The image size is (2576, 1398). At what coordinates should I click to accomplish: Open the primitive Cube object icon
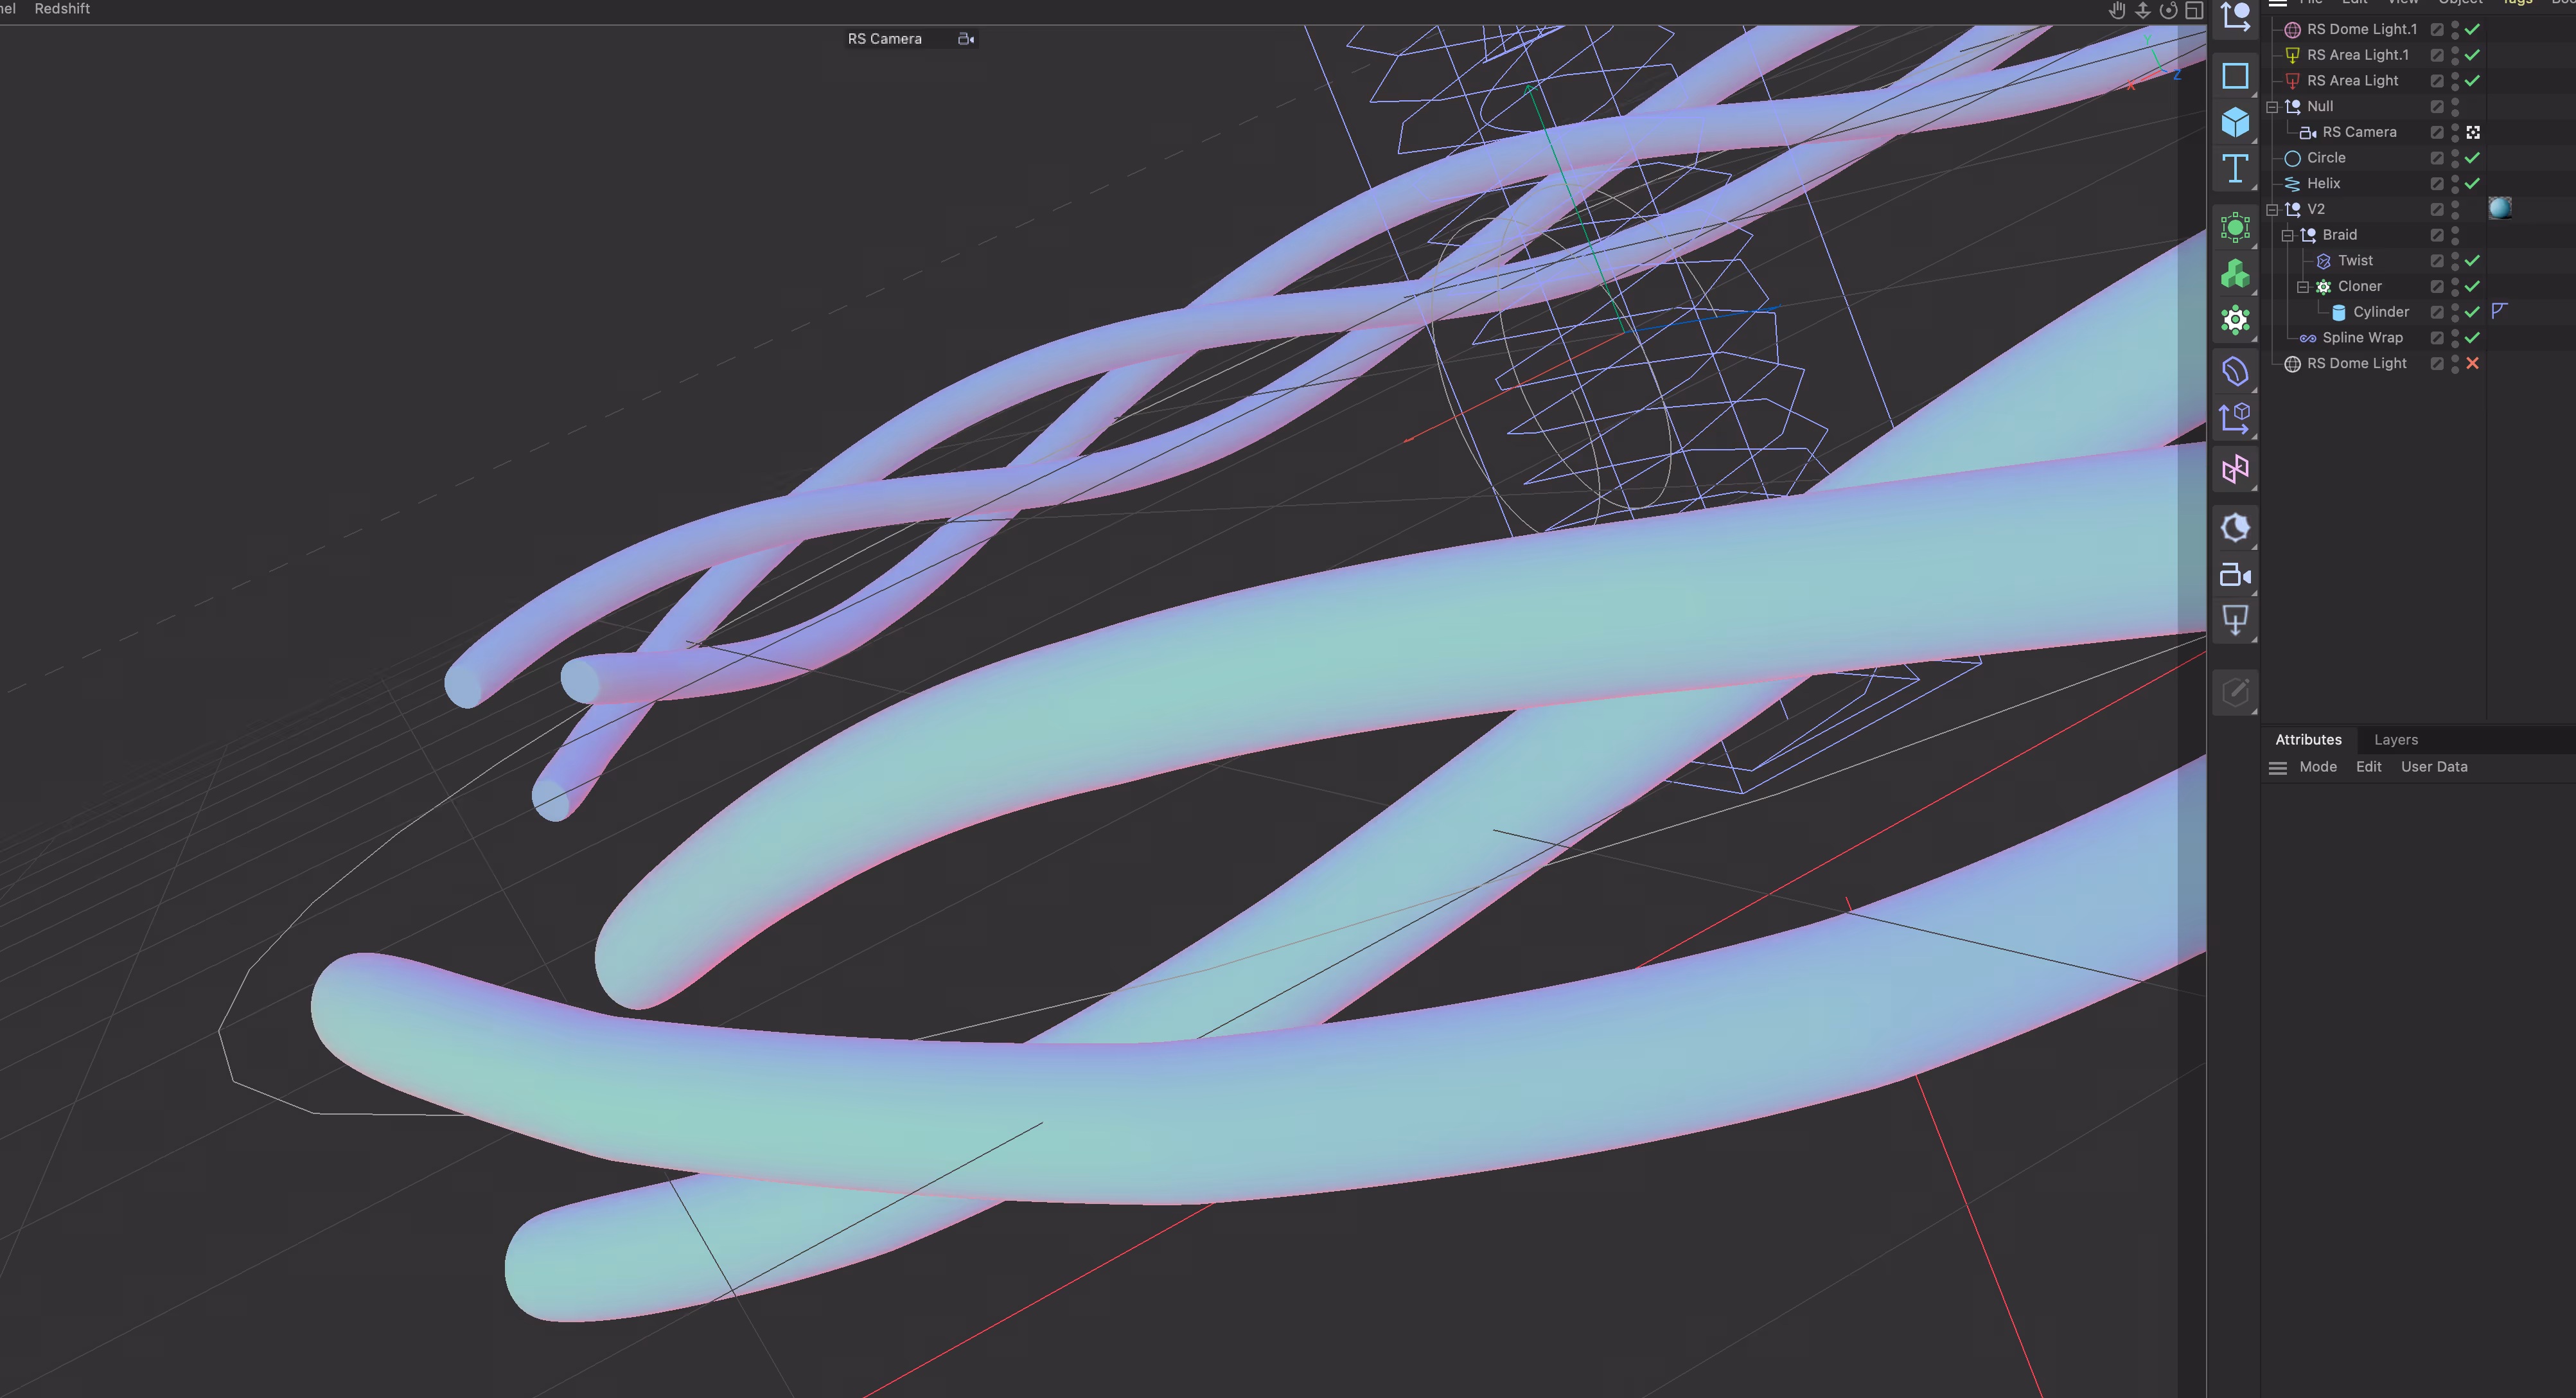(2235, 122)
